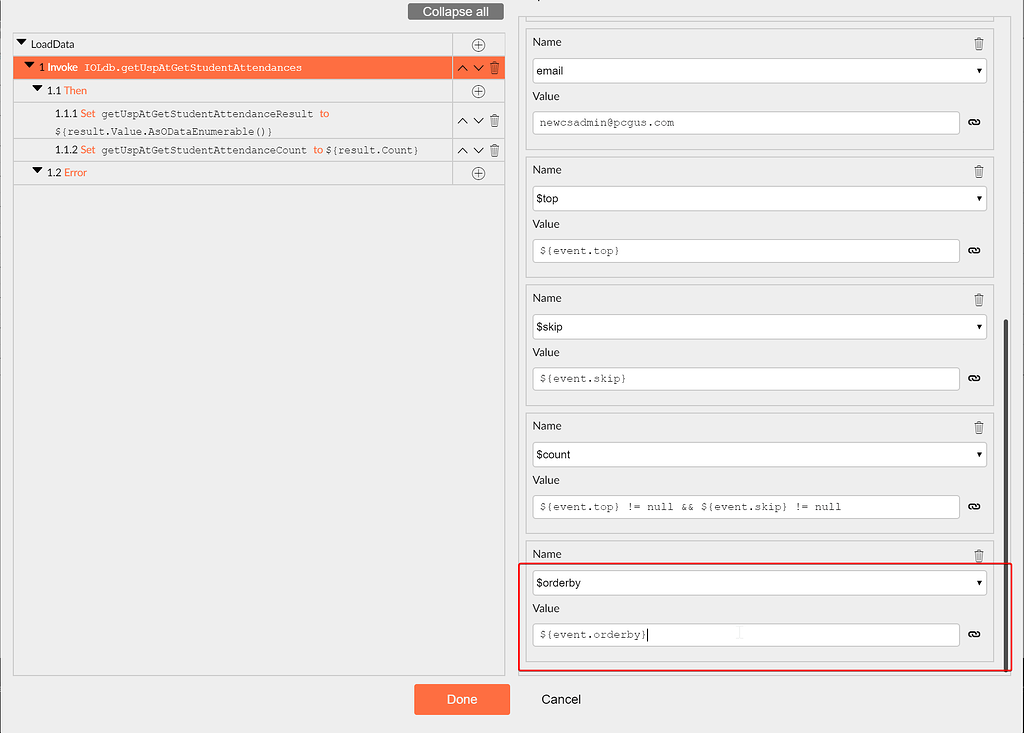Expand the 1.2 Error branch

tap(37, 172)
